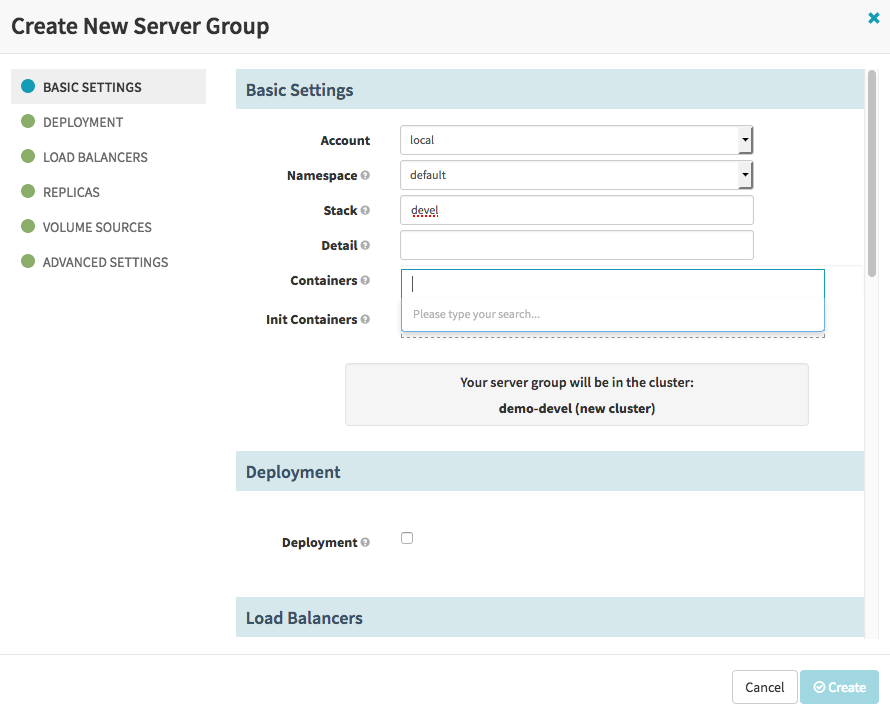Open the Account dropdown

tap(576, 140)
